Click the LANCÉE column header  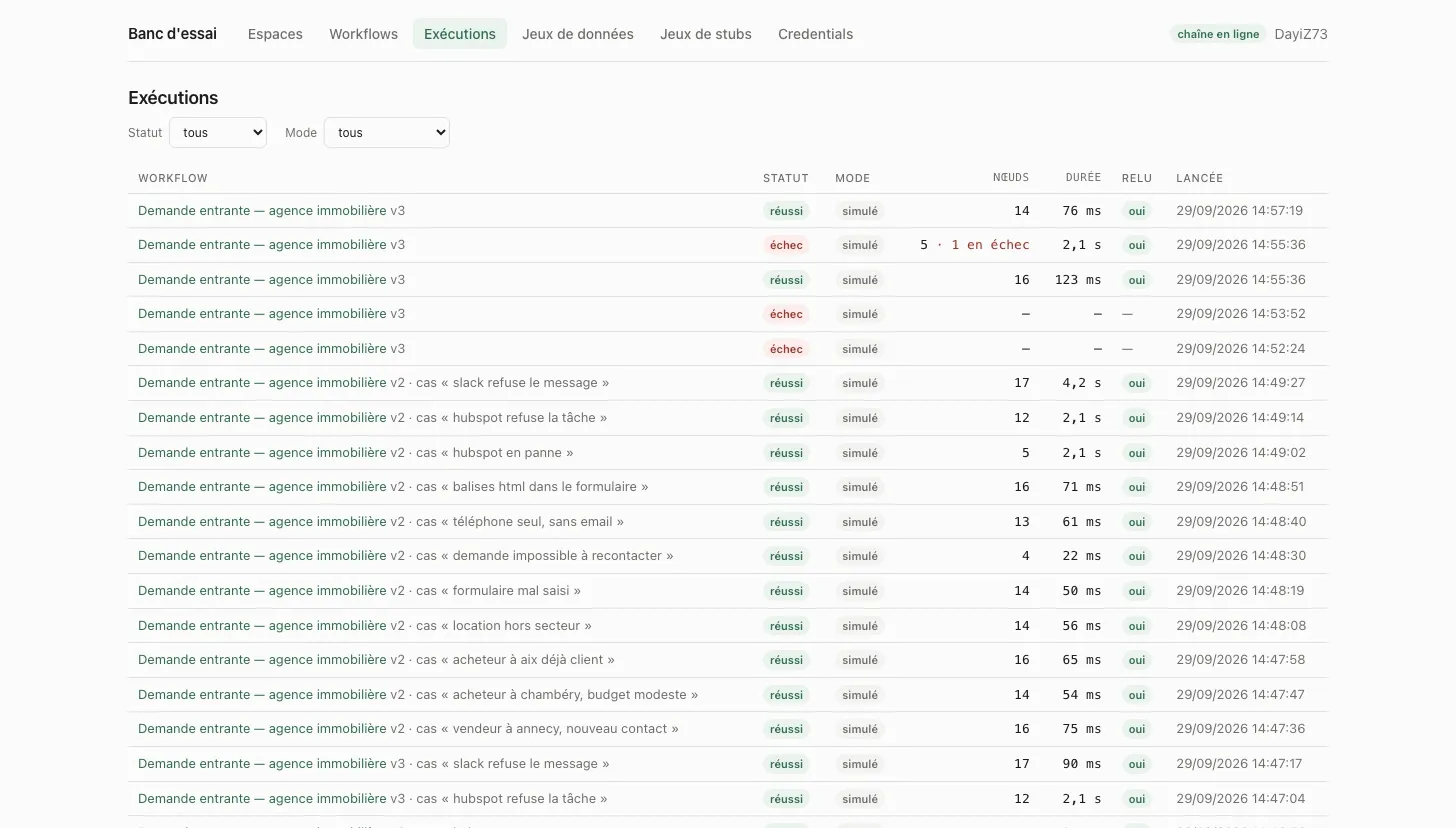(1200, 178)
